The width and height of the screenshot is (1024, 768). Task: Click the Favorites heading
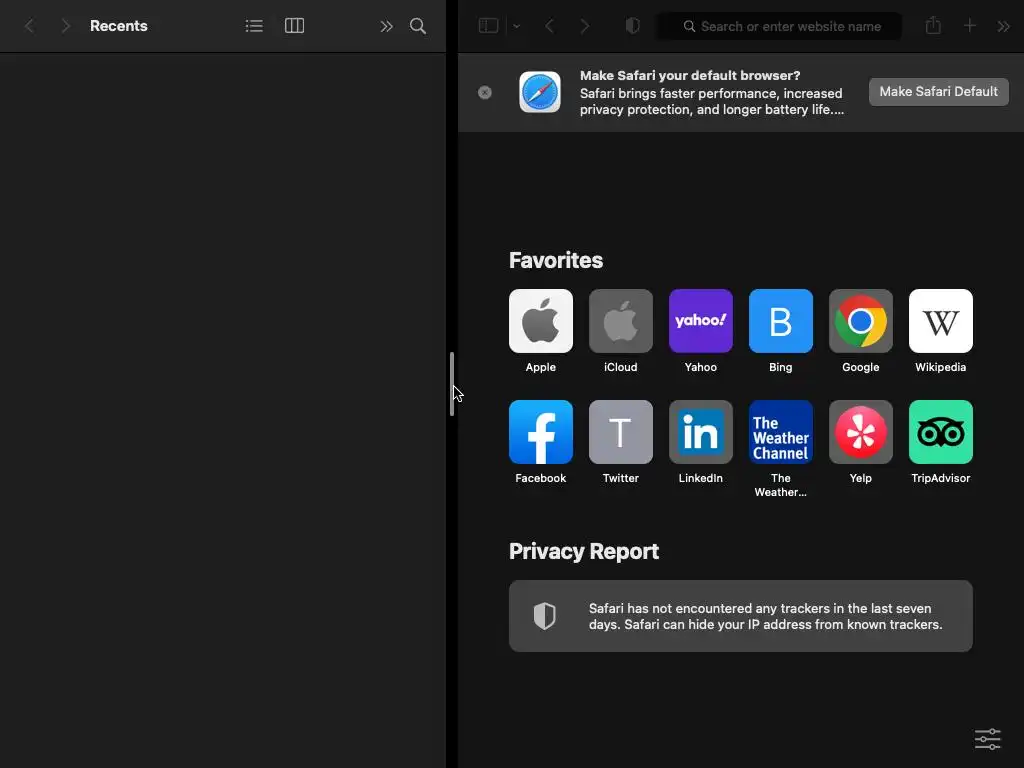pos(556,260)
